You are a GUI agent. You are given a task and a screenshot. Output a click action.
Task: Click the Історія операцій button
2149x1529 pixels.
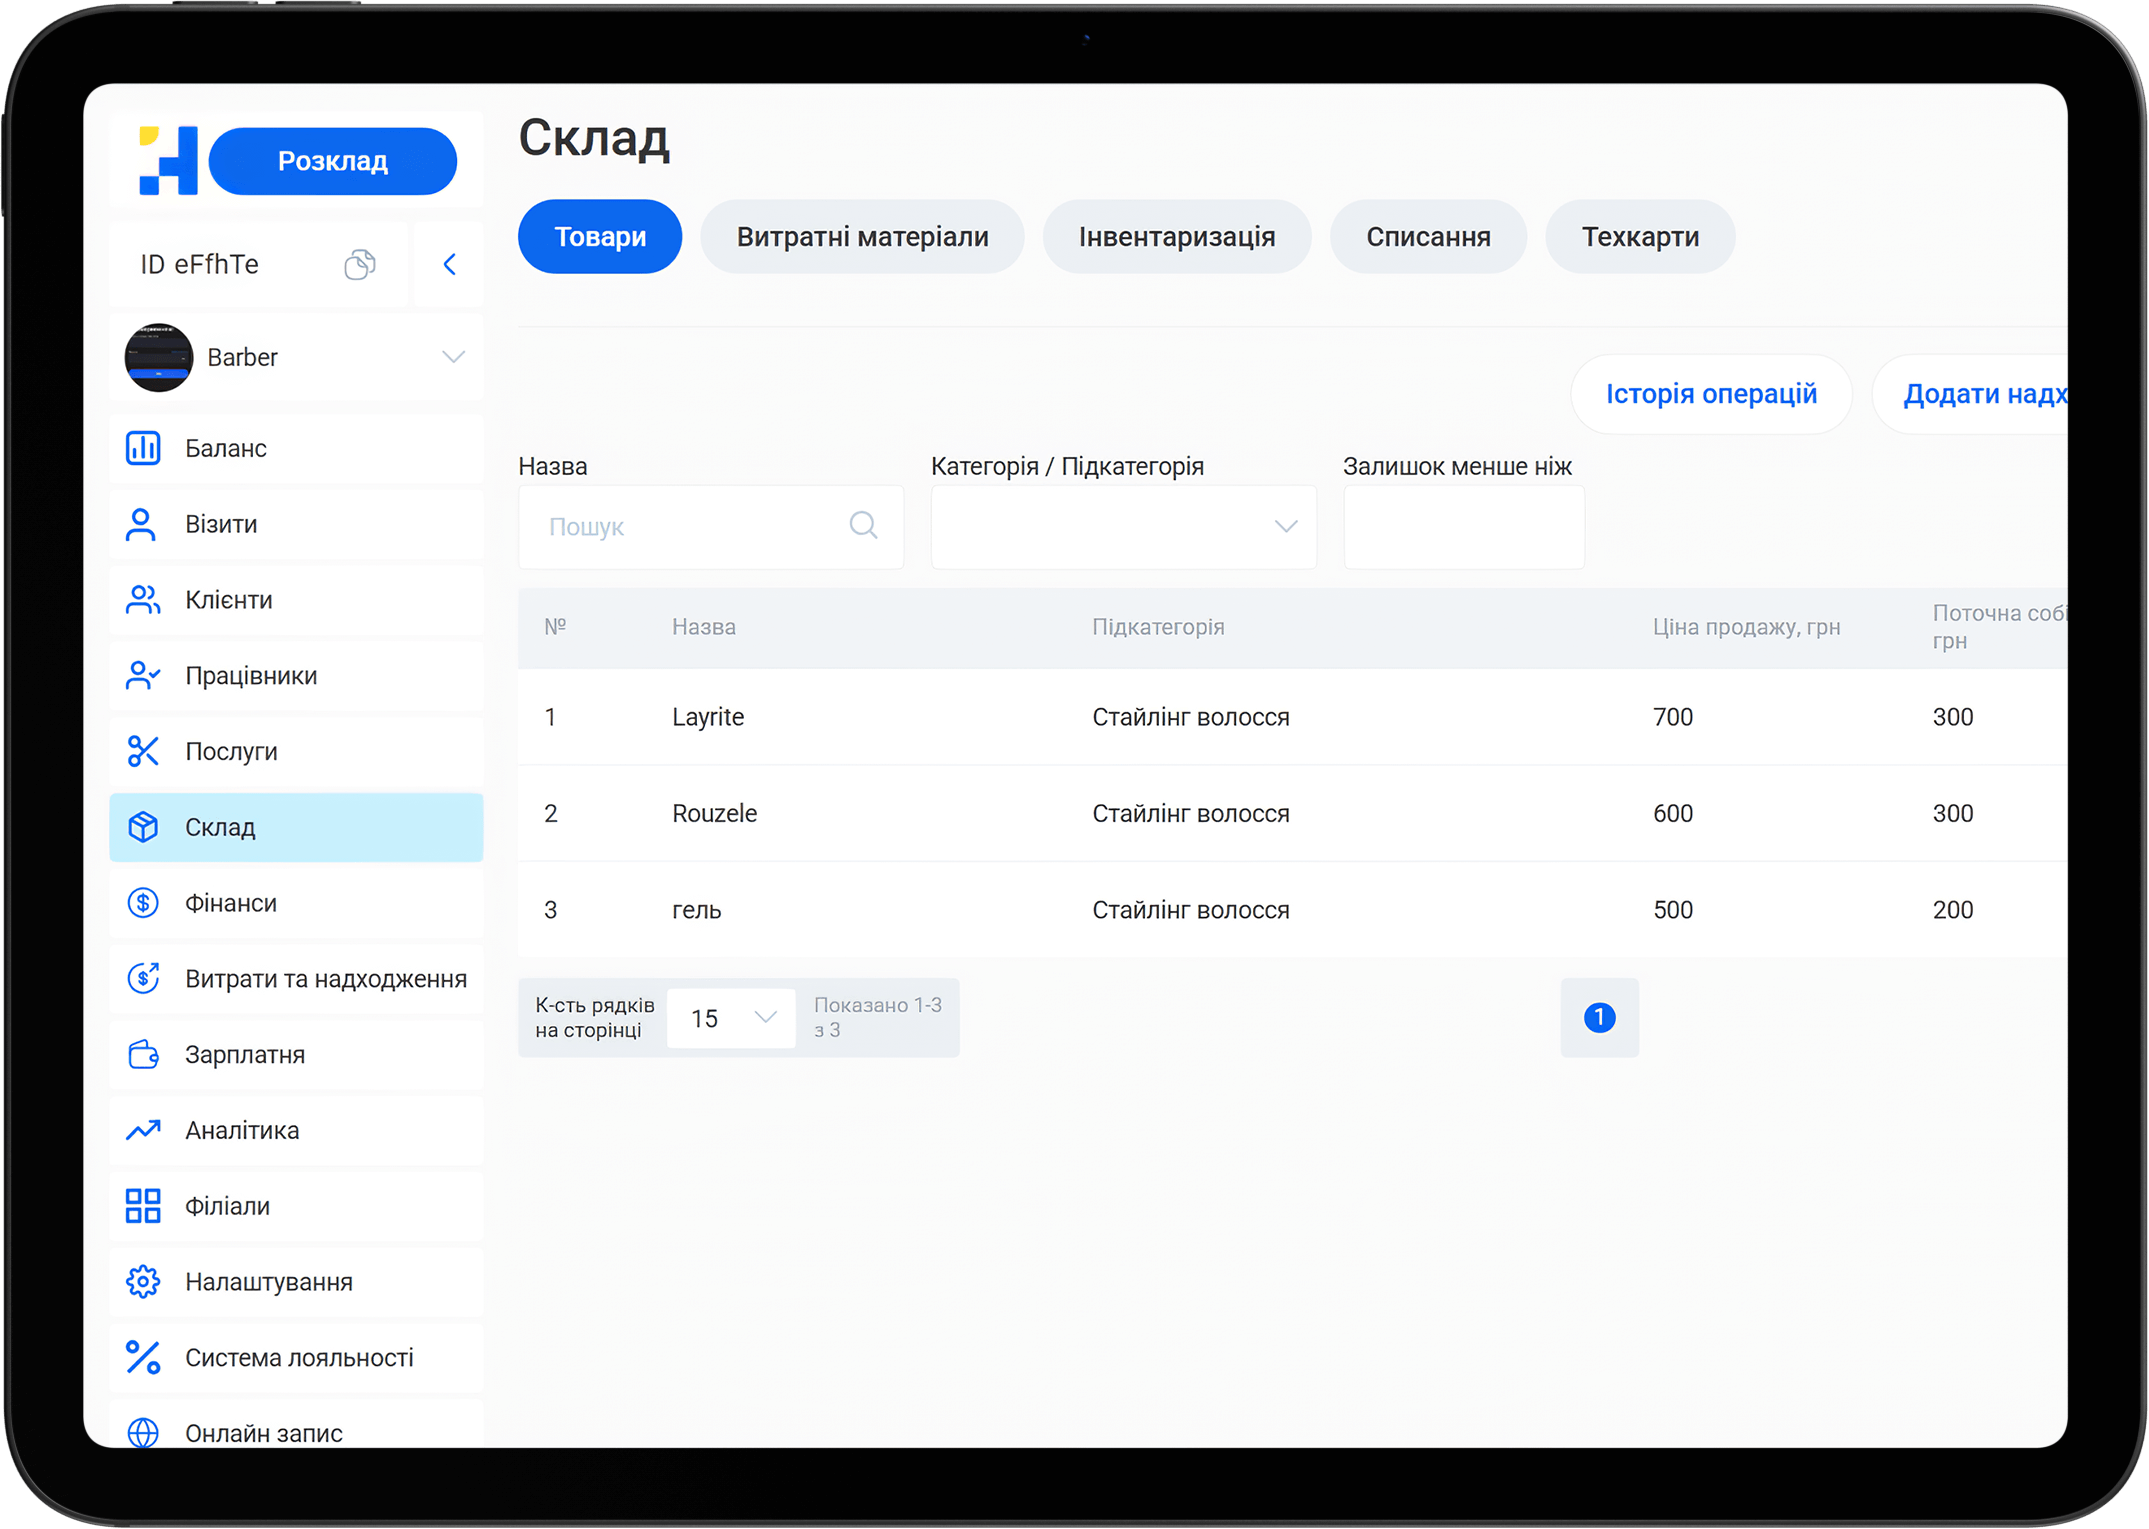click(x=1710, y=394)
